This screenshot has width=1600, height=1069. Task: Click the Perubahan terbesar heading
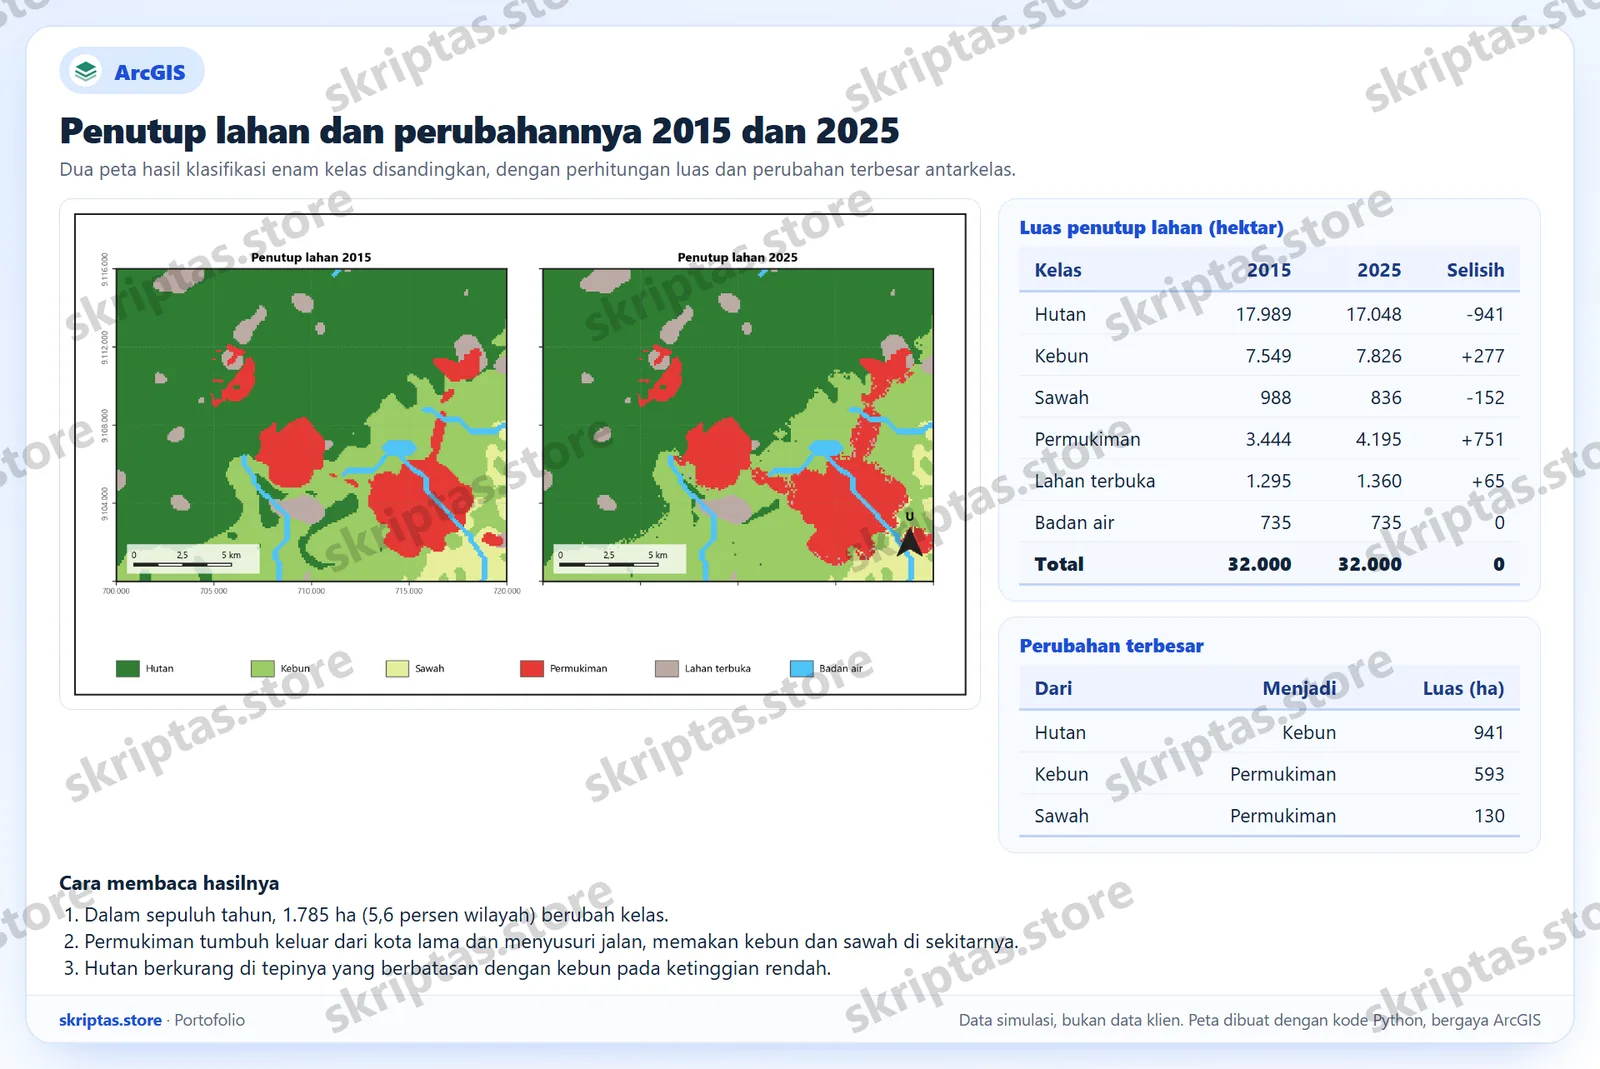click(1111, 646)
